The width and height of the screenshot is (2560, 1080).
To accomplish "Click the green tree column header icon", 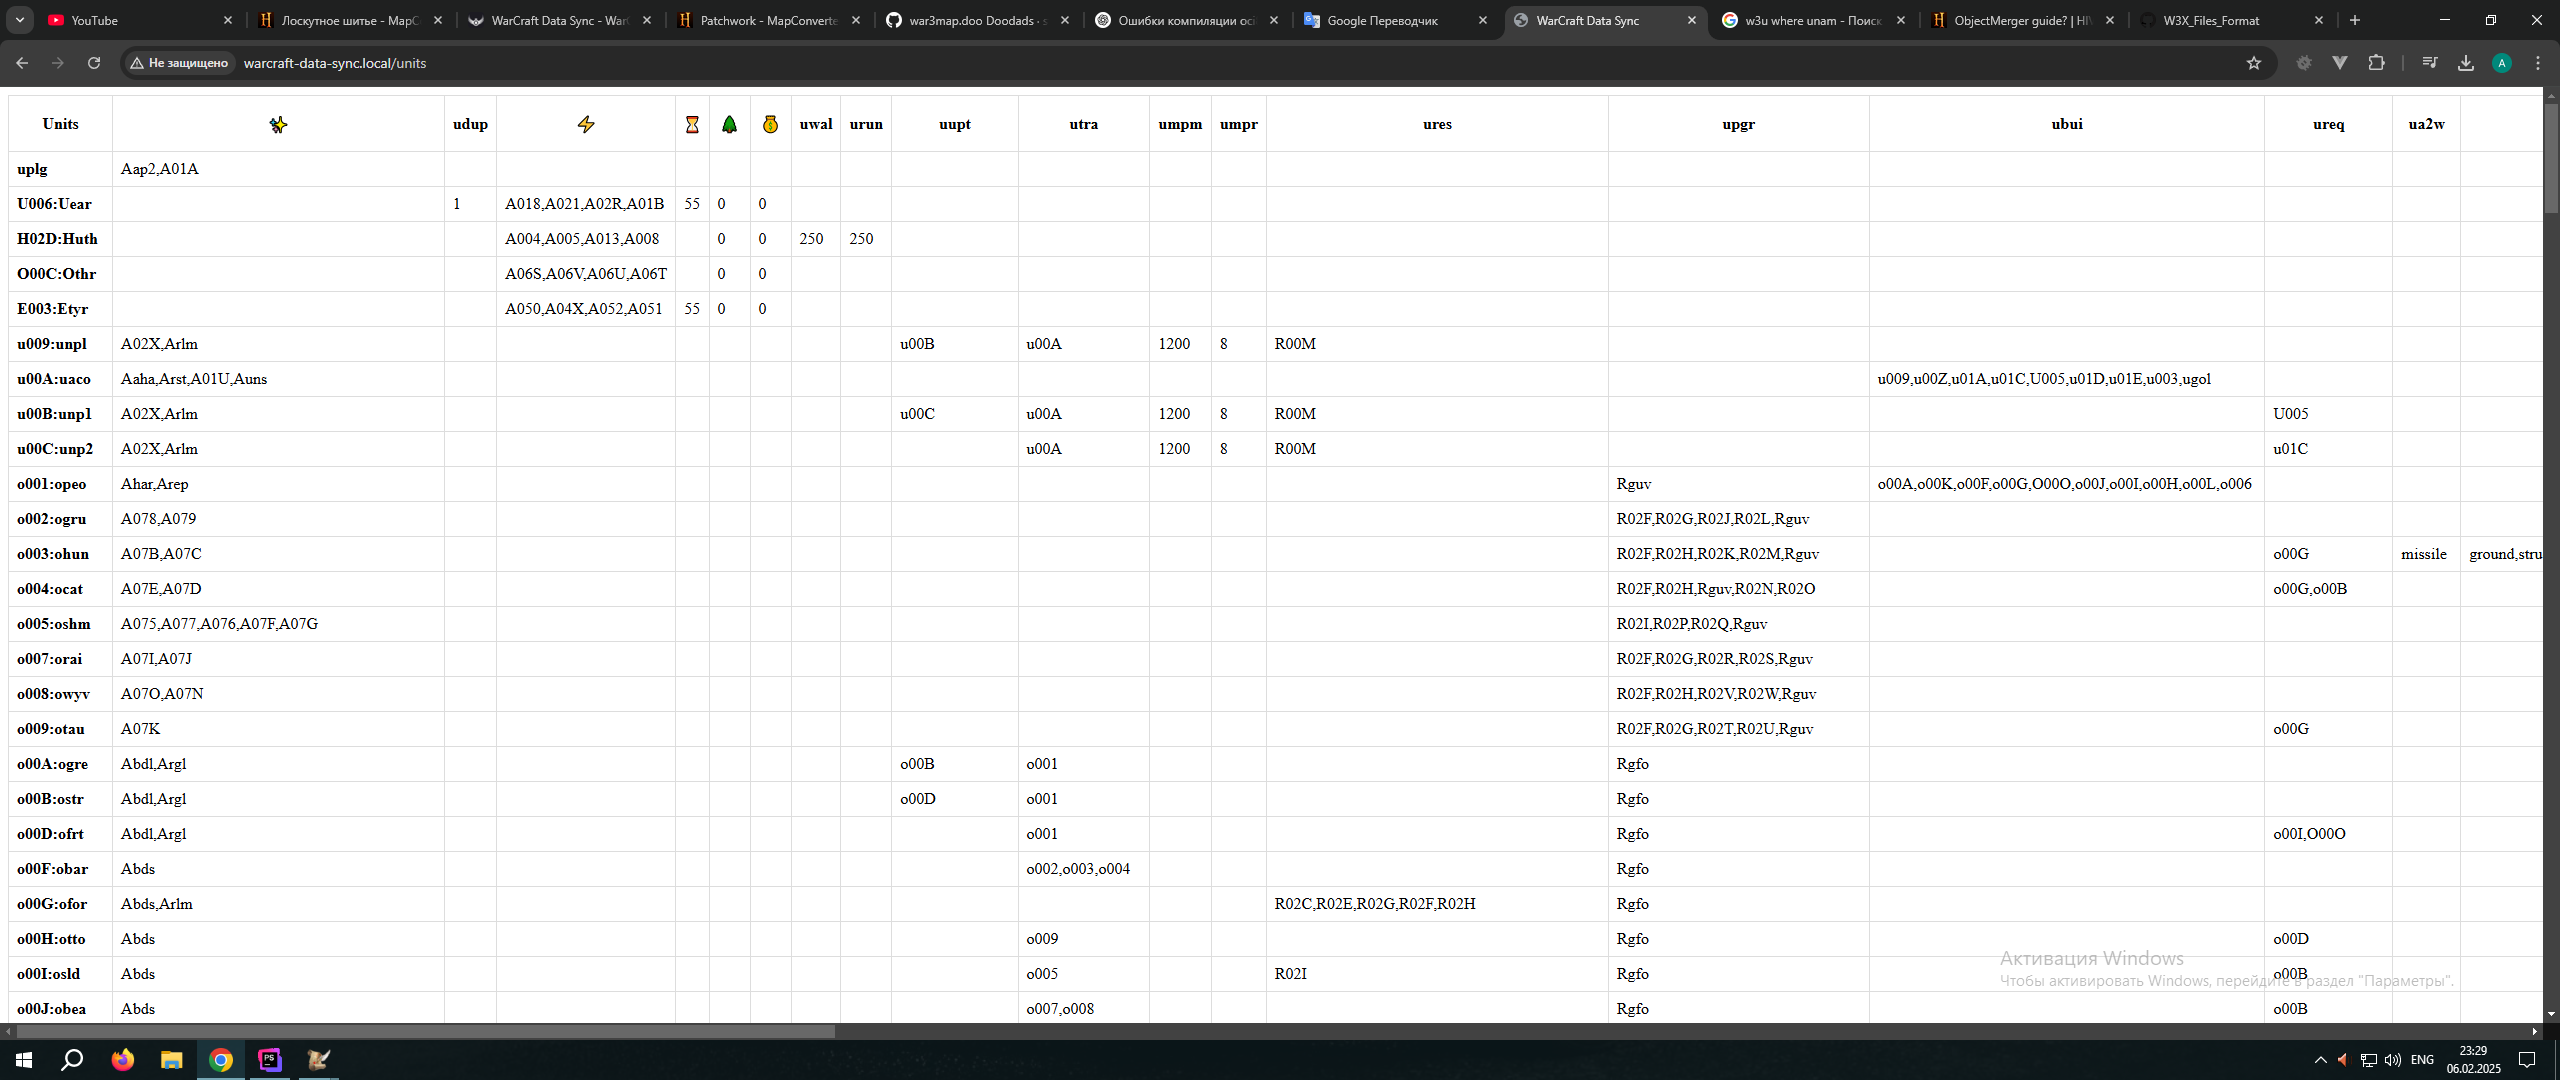I will (730, 125).
